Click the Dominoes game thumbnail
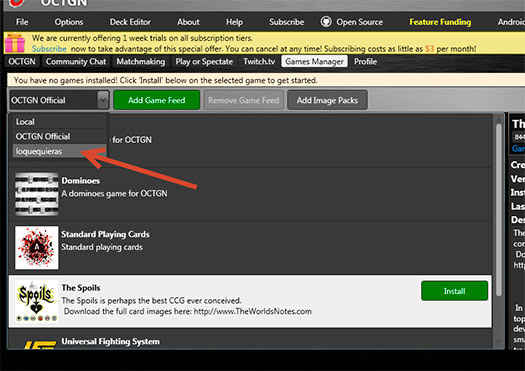Image resolution: width=525 pixels, height=371 pixels. 36,194
